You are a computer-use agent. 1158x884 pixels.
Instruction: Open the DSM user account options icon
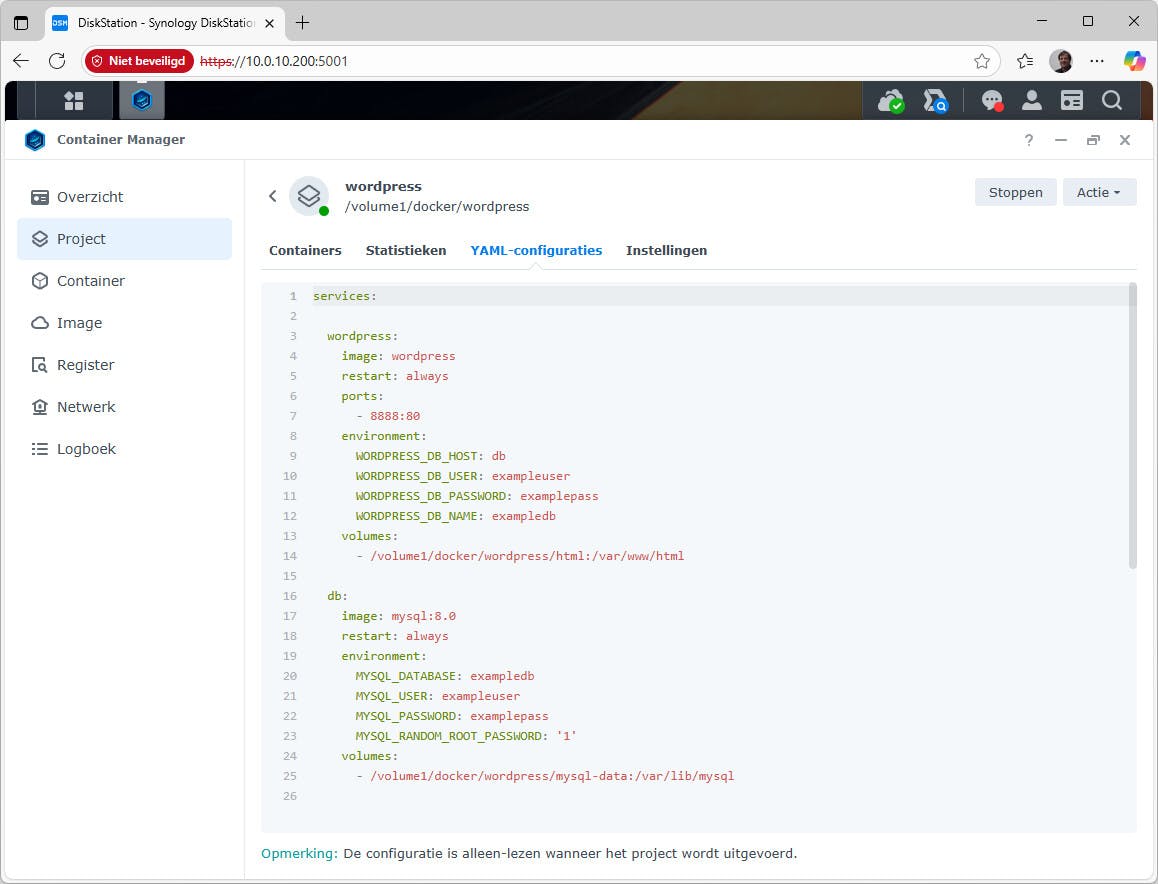pos(1031,100)
